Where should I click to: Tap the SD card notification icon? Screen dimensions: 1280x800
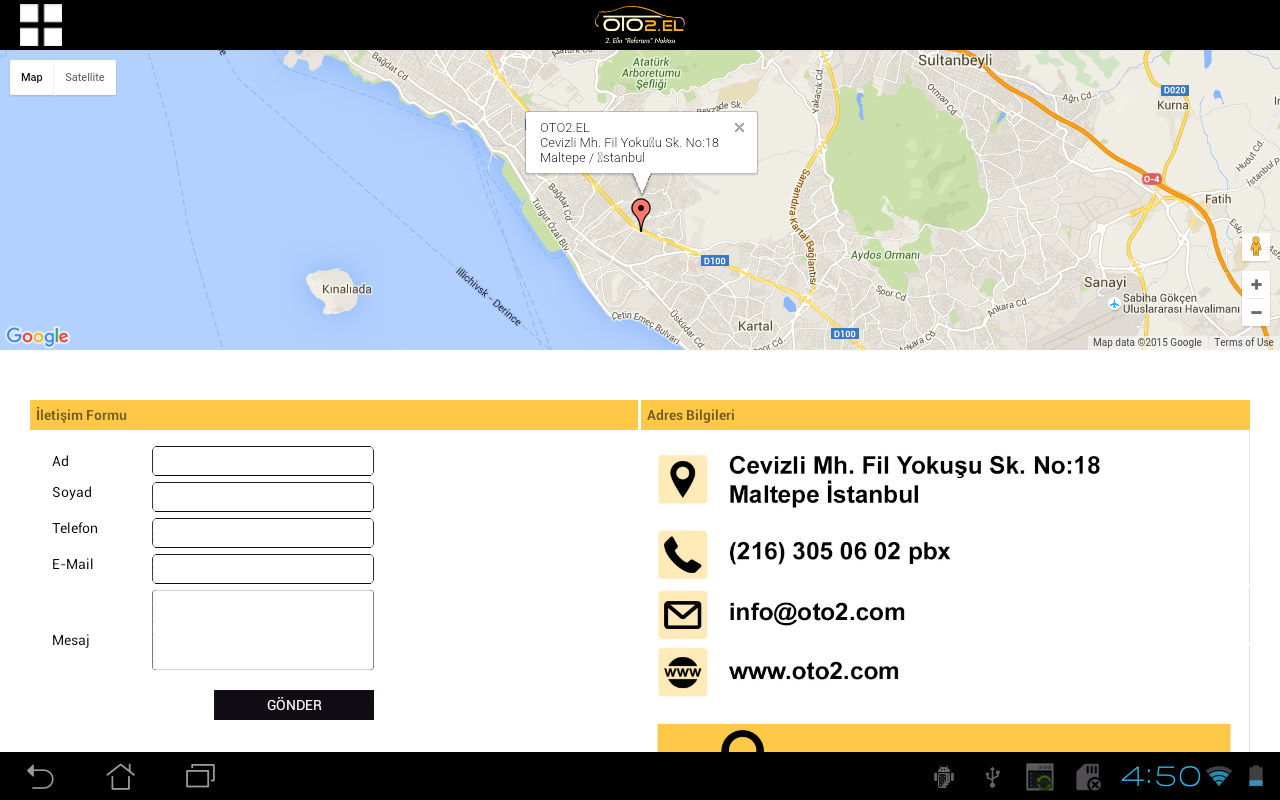tap(1088, 777)
